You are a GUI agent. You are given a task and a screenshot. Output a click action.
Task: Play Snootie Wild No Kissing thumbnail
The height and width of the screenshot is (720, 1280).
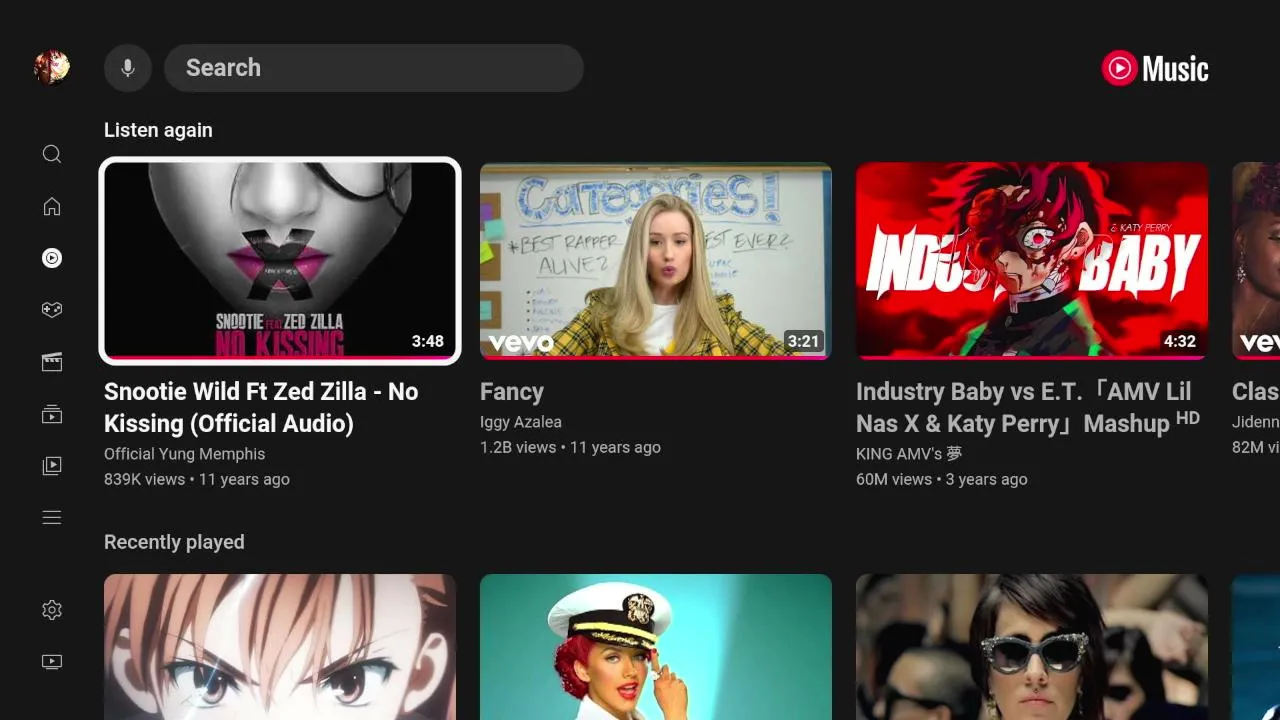(x=280, y=260)
